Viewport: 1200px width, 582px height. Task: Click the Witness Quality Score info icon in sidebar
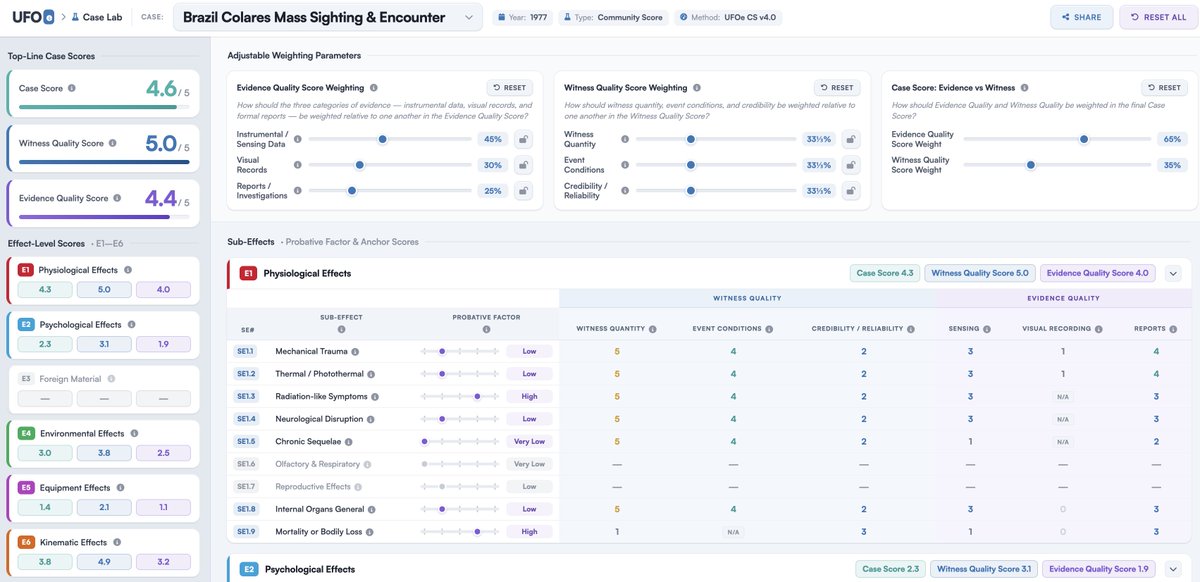[x=112, y=143]
